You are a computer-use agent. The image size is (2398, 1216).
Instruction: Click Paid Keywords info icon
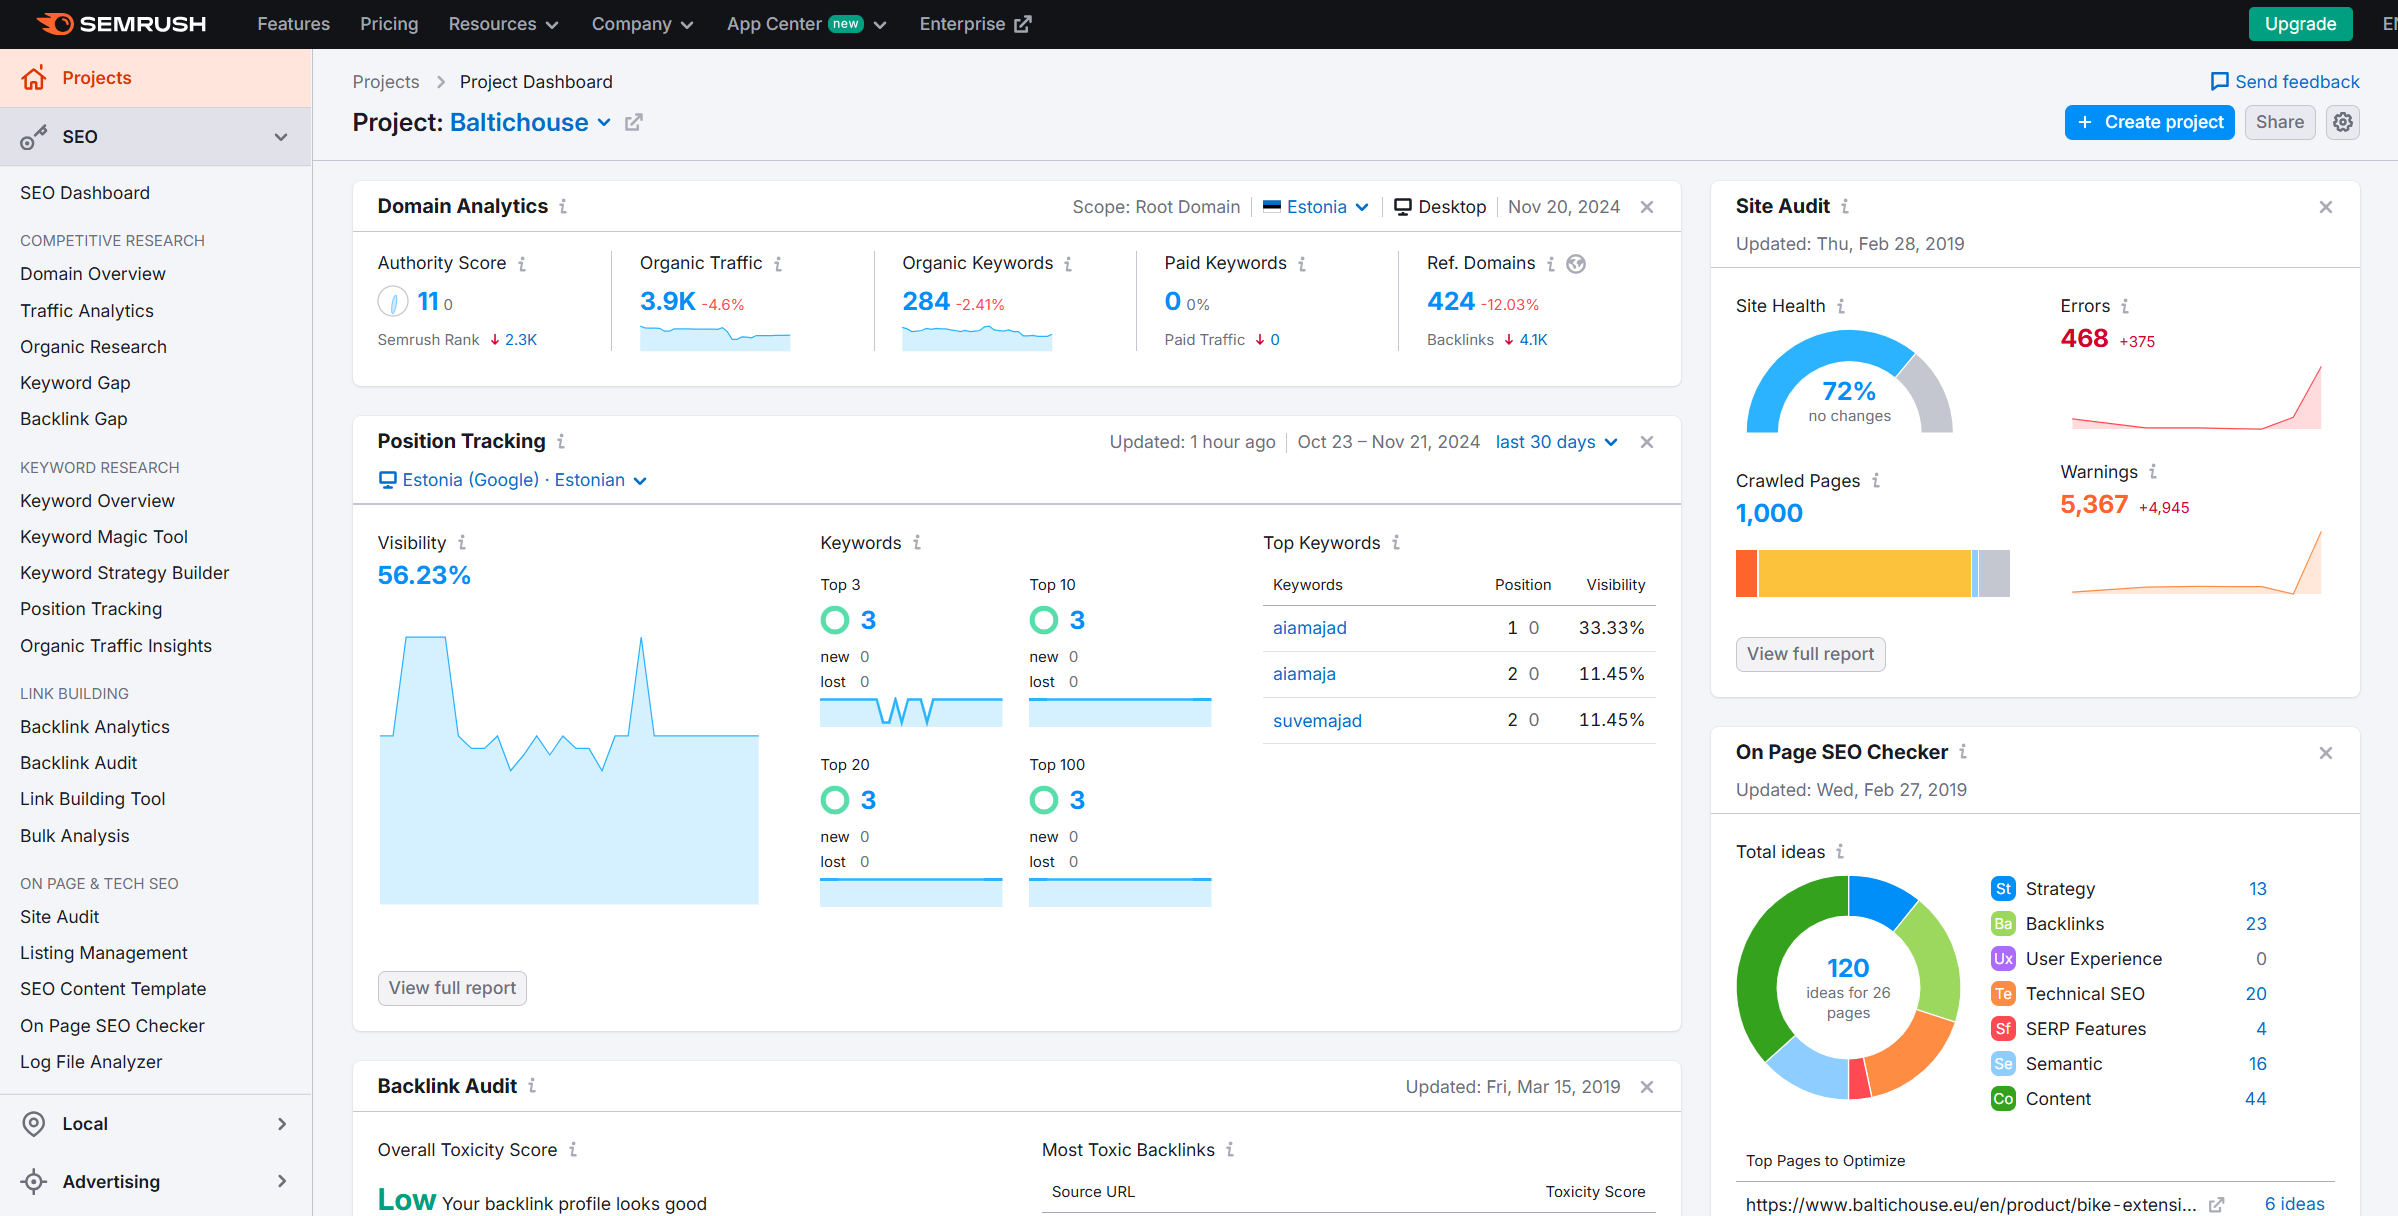click(x=1302, y=264)
